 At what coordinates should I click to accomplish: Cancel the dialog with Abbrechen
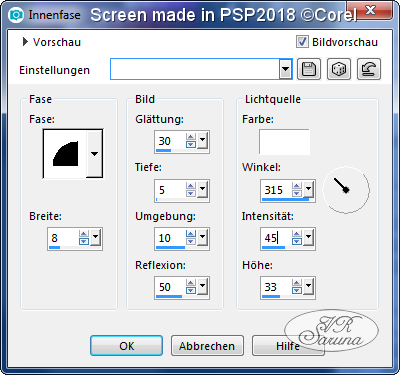point(207,346)
